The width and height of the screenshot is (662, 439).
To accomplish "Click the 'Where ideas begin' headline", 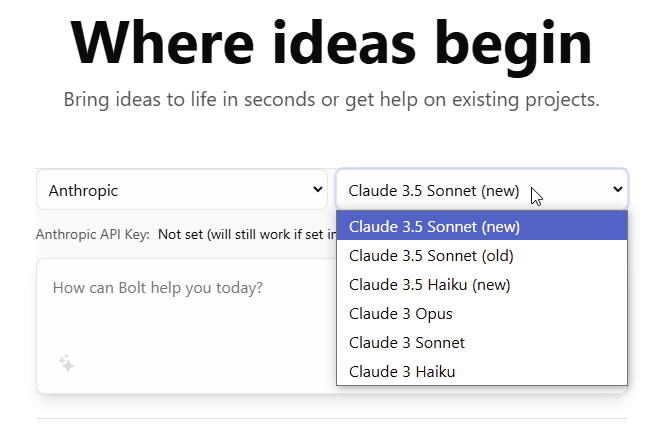I will tap(331, 43).
